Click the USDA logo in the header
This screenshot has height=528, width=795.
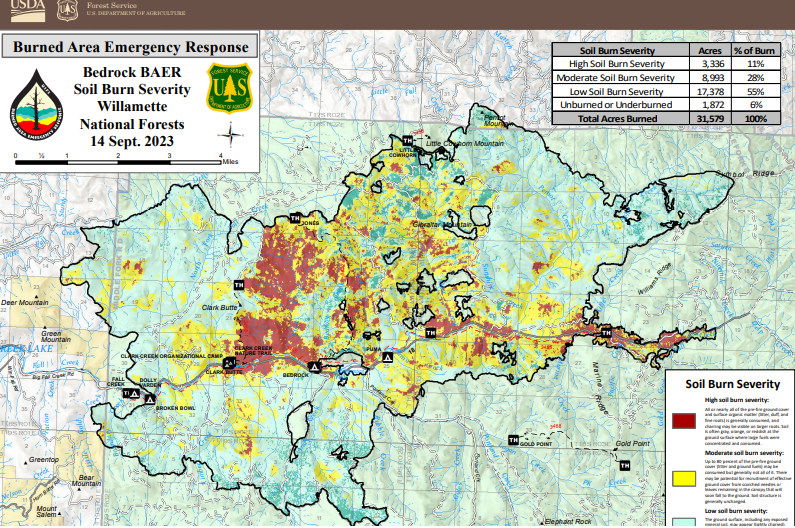click(28, 9)
